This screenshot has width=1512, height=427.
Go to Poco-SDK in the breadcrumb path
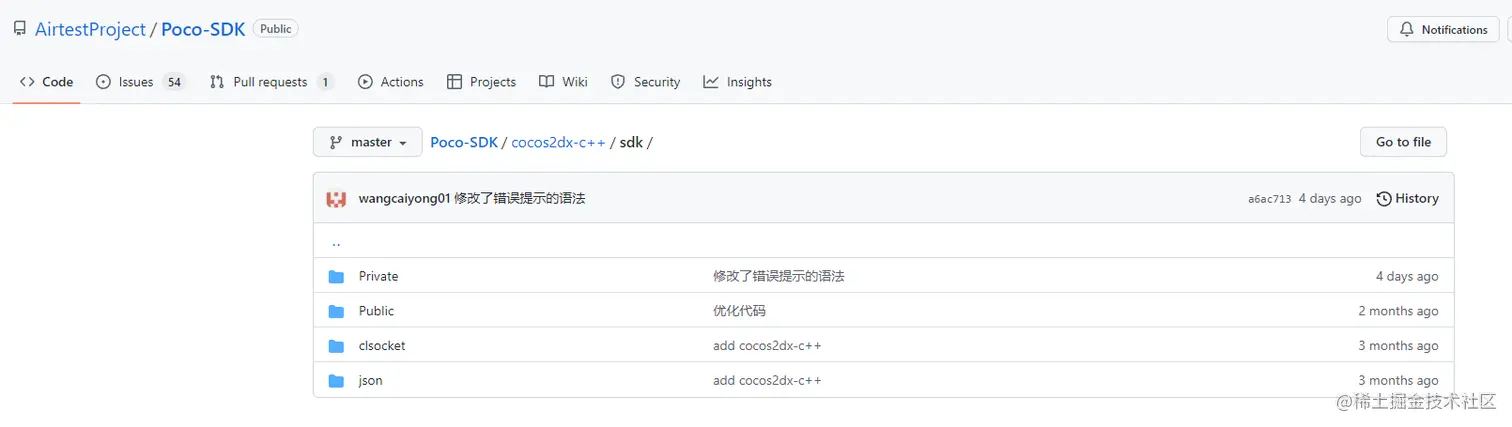(x=464, y=142)
